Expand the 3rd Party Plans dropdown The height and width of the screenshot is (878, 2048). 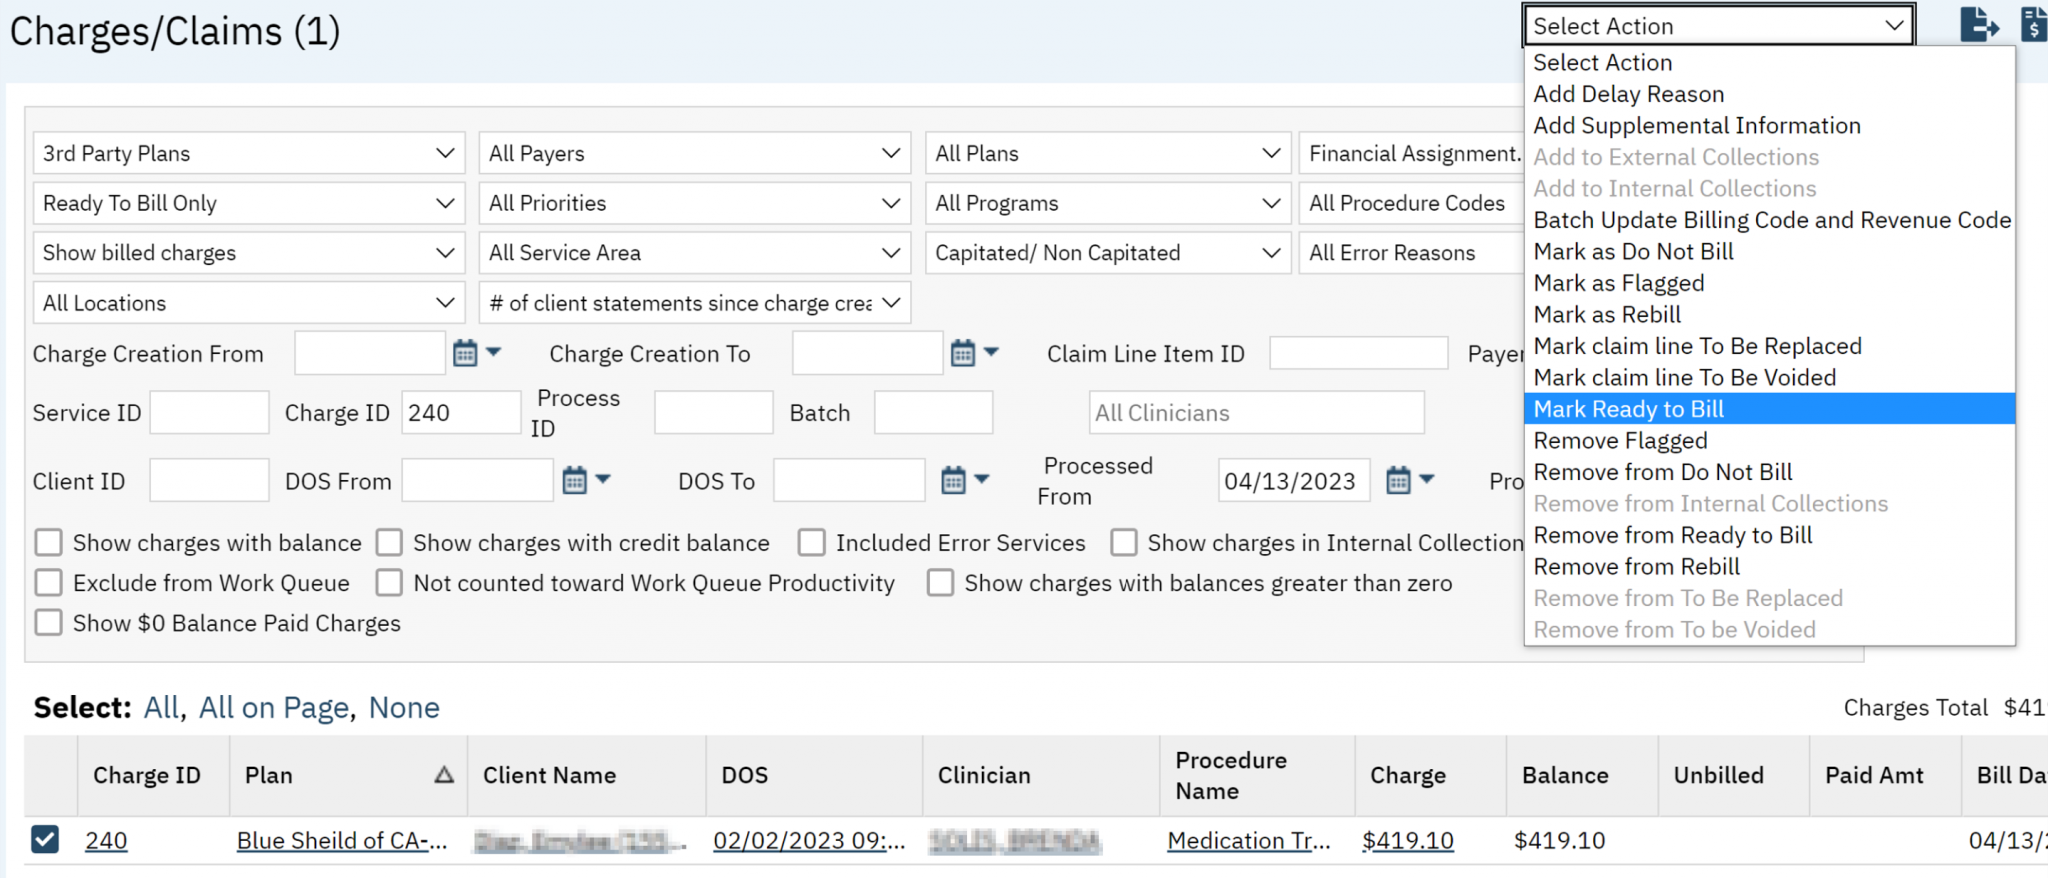[248, 153]
